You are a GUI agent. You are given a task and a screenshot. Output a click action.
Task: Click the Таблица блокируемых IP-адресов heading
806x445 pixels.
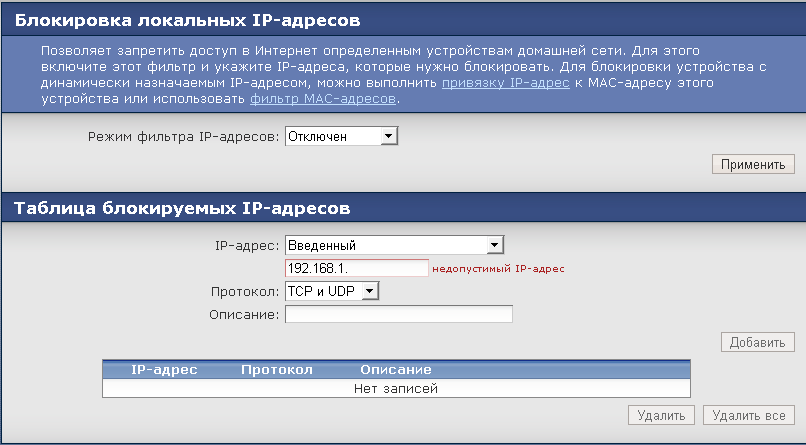pos(181,208)
